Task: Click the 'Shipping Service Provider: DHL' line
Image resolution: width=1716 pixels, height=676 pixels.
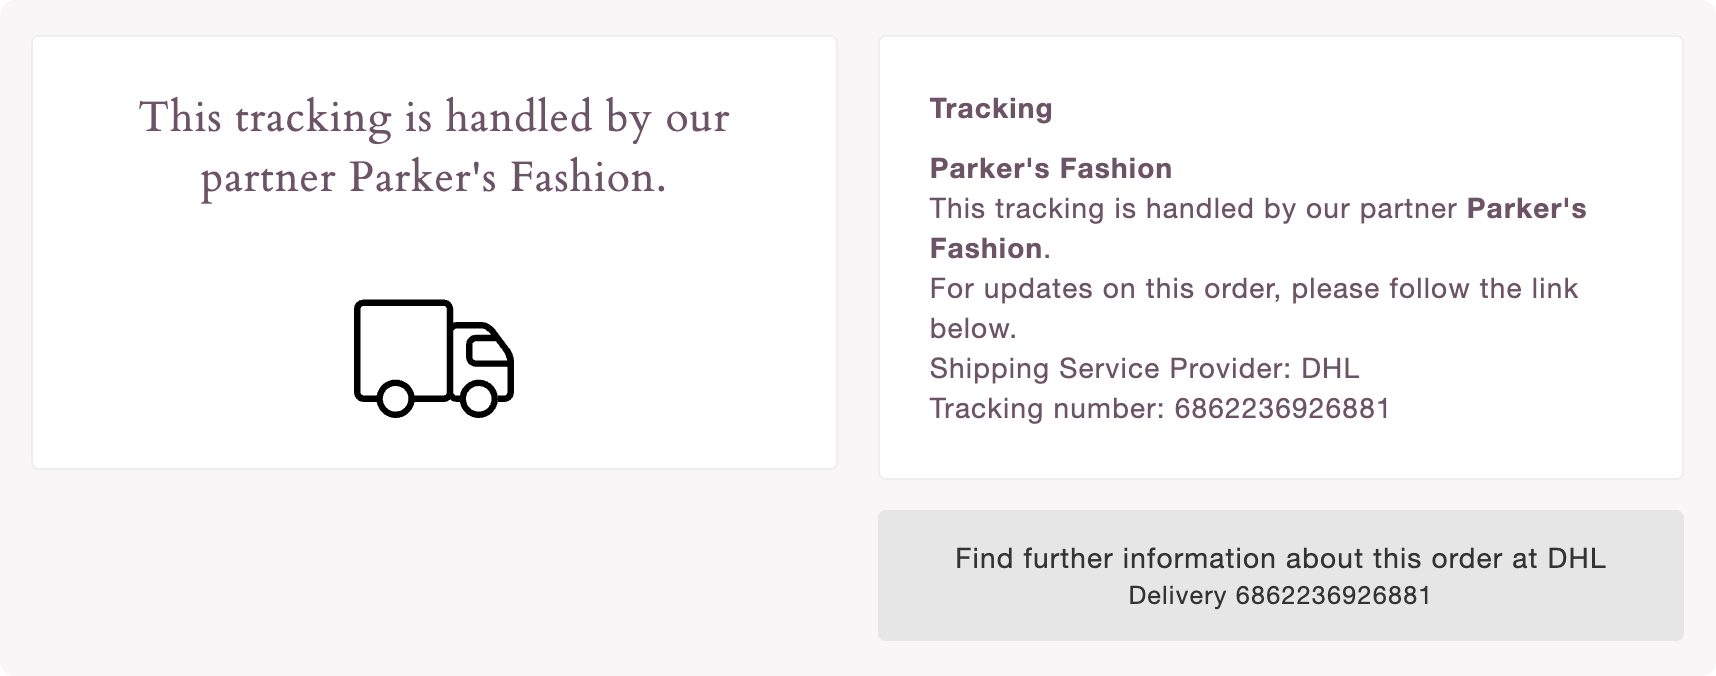Action: point(1144,368)
